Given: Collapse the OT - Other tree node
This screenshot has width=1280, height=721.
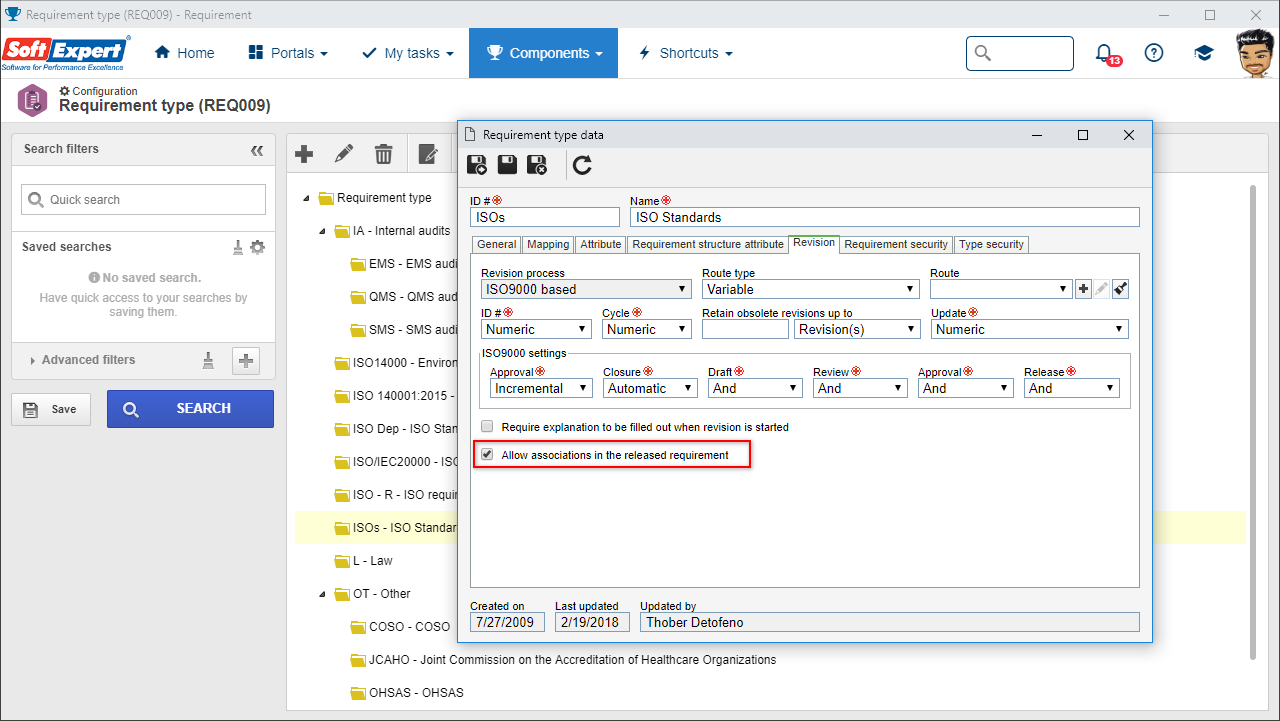Looking at the screenshot, I should tap(322, 594).
